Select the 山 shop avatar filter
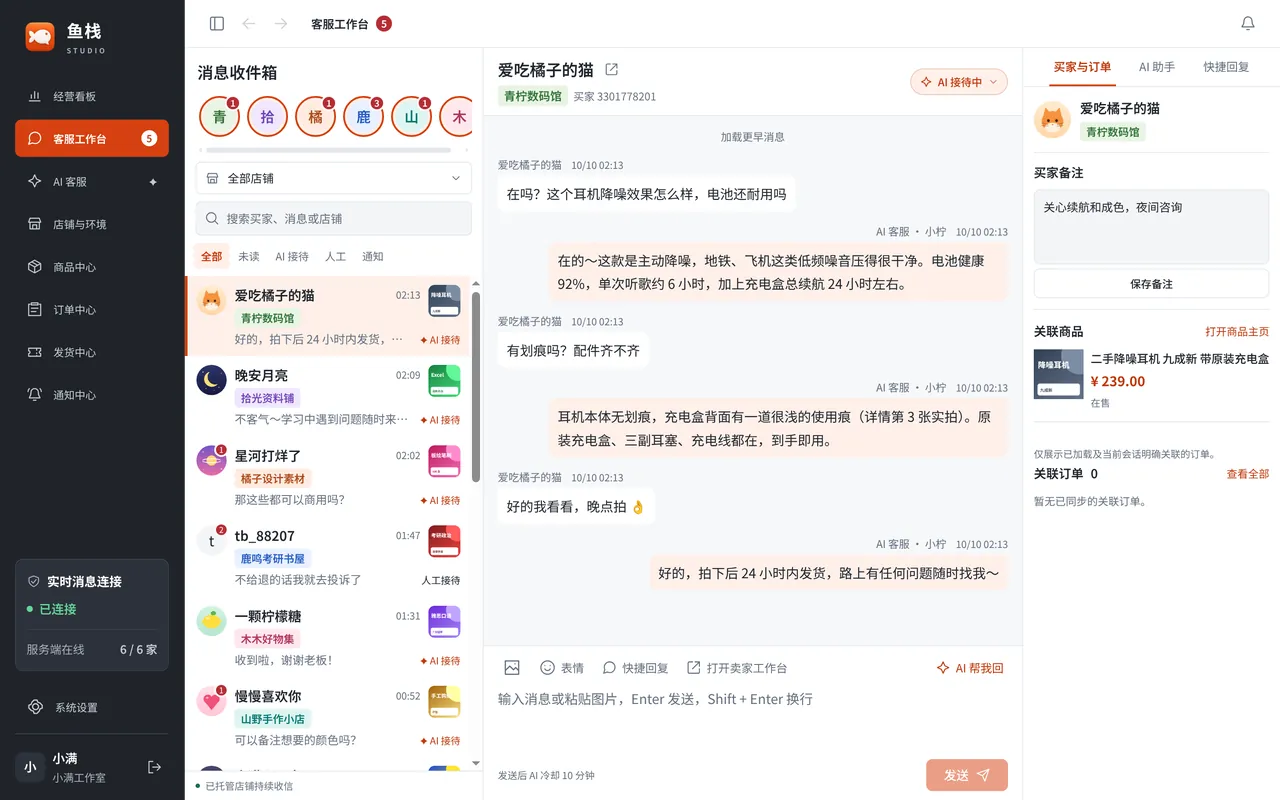Image resolution: width=1280 pixels, height=800 pixels. [411, 117]
